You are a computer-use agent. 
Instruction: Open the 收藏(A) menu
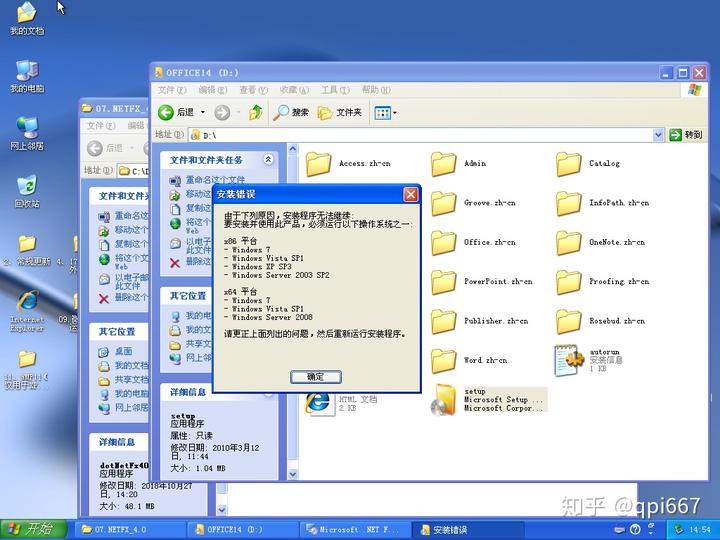294,90
